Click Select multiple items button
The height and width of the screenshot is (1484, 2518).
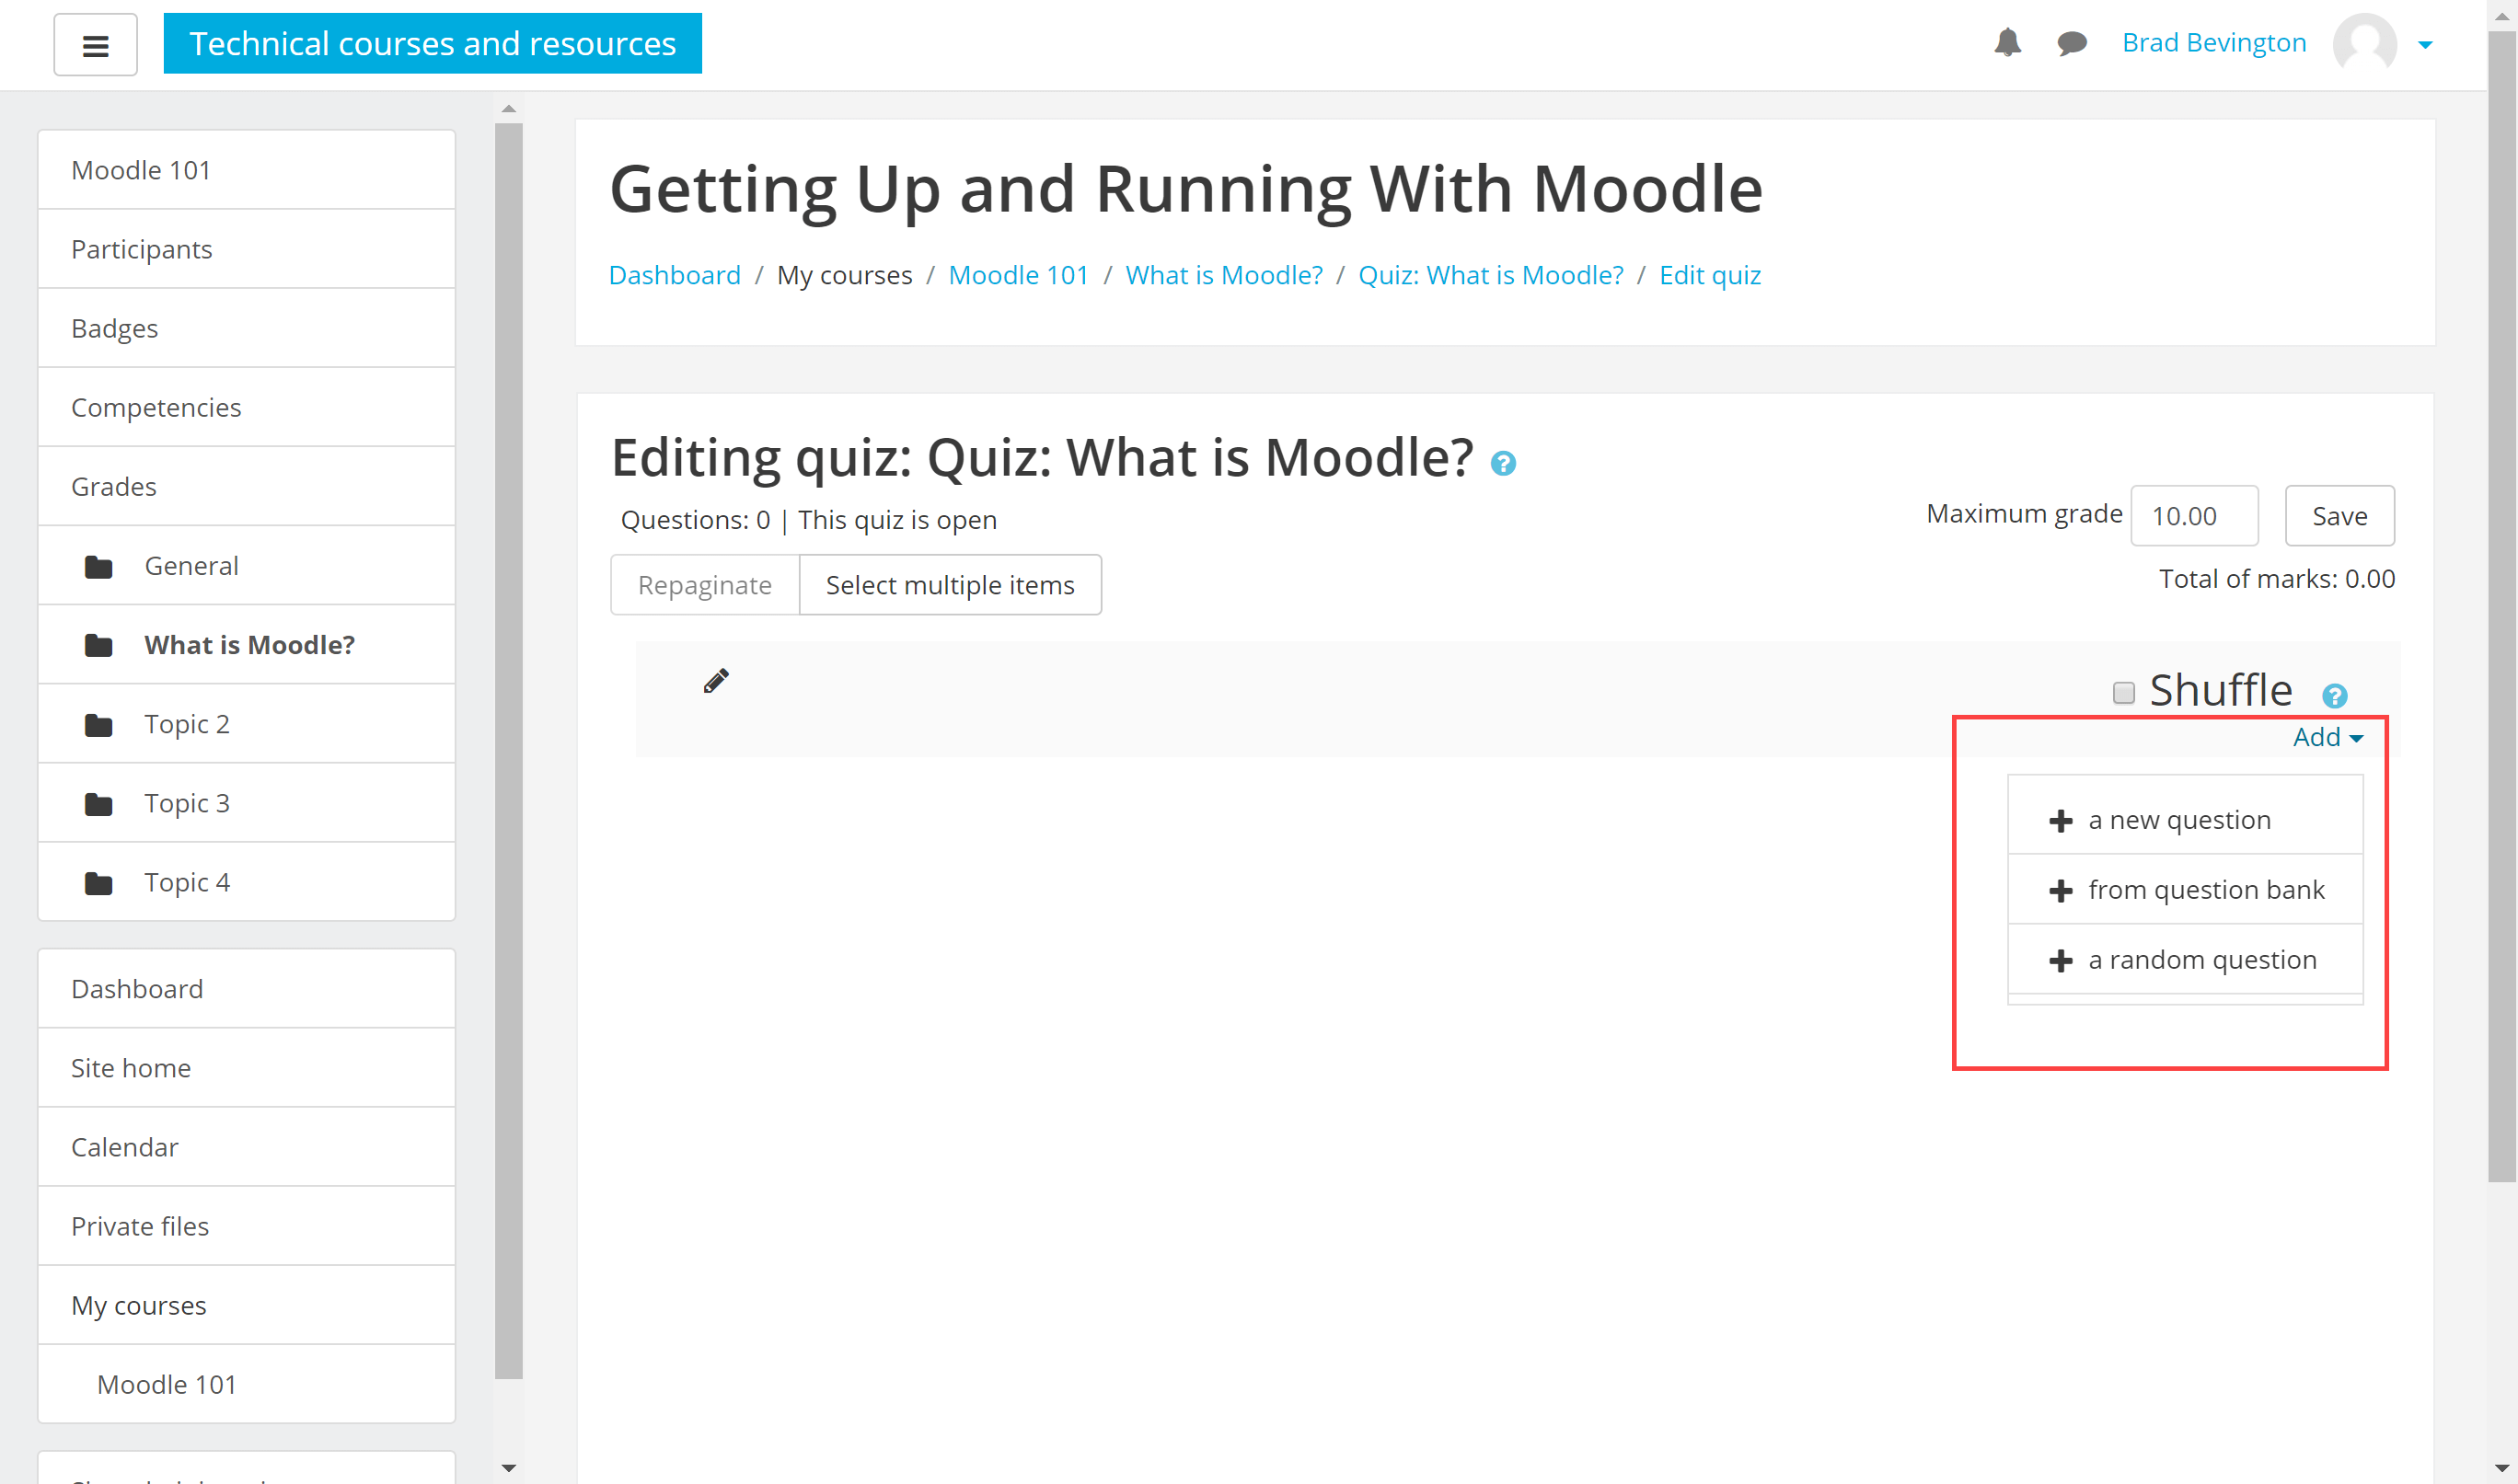click(950, 585)
